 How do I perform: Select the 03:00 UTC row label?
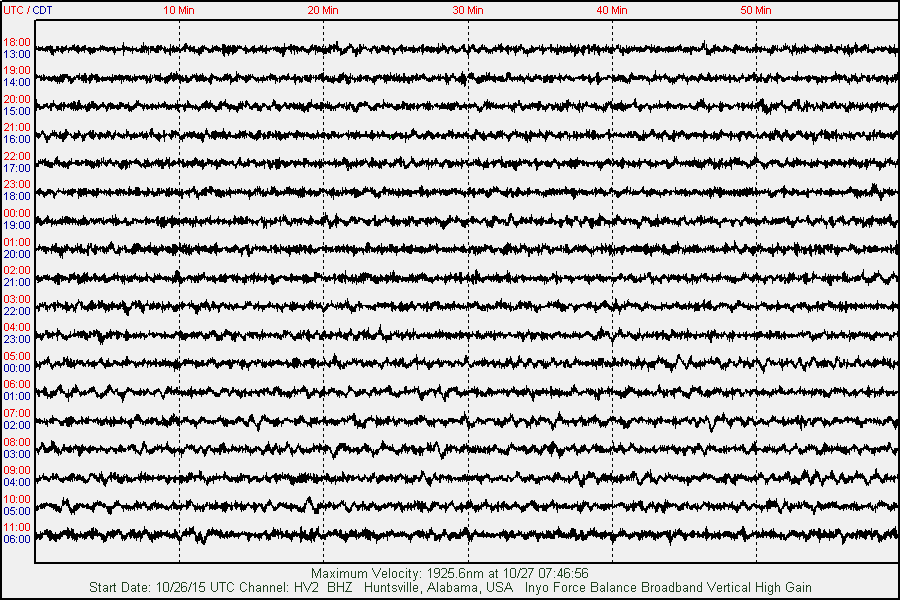(17, 299)
